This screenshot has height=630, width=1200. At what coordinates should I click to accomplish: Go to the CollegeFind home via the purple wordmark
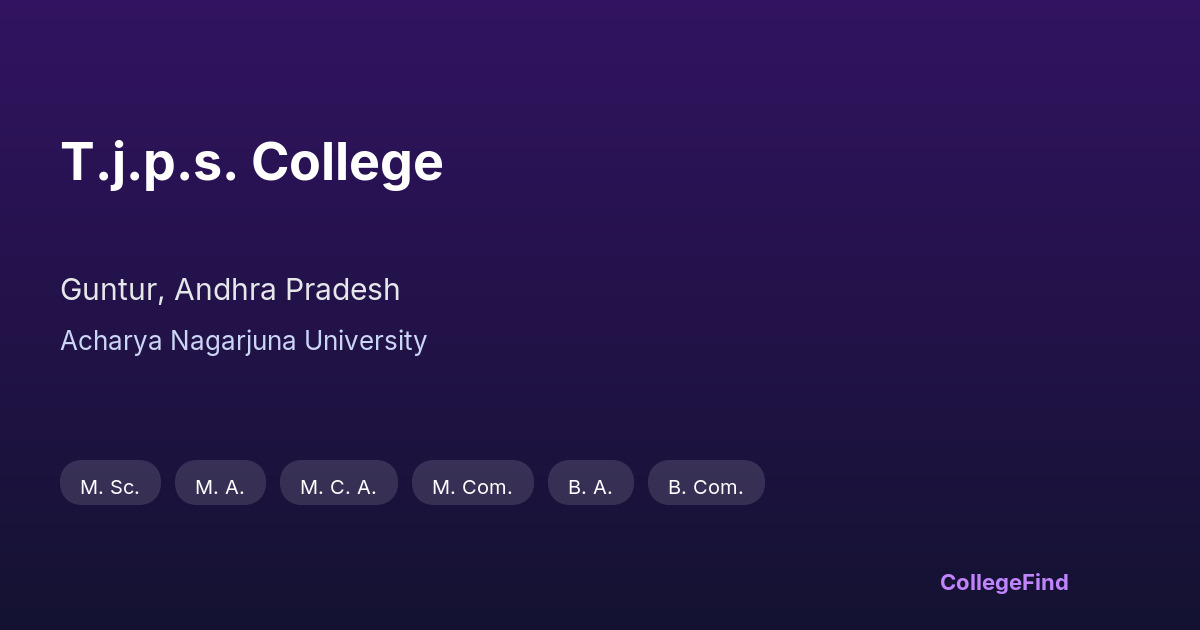pos(1004,582)
